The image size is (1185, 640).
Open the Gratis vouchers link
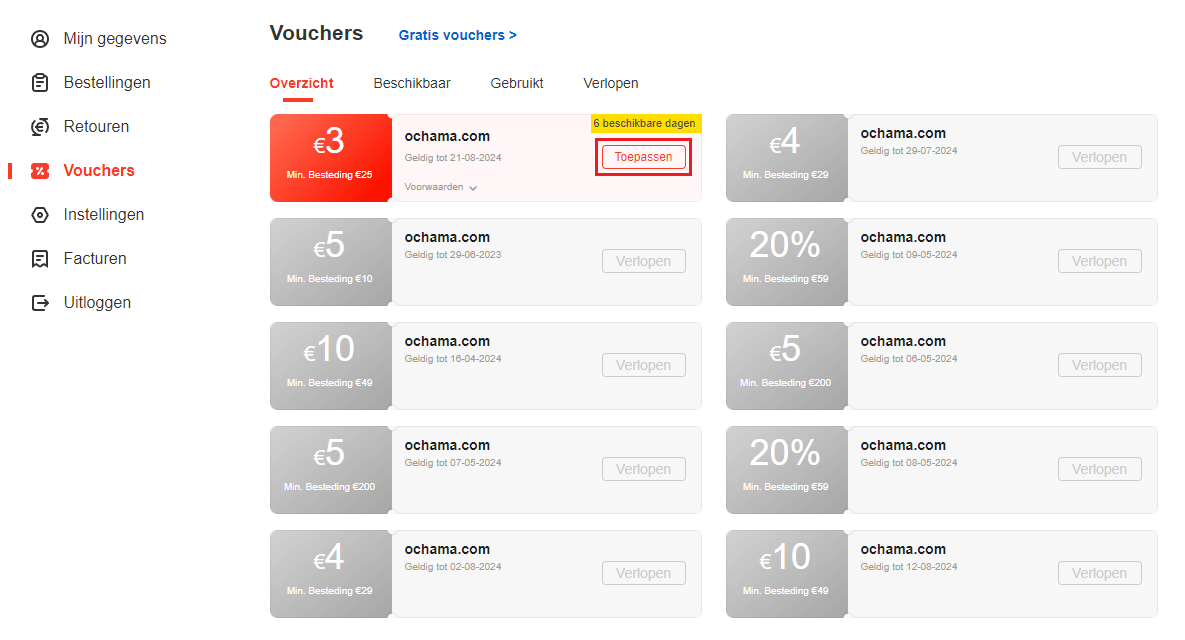(x=458, y=35)
